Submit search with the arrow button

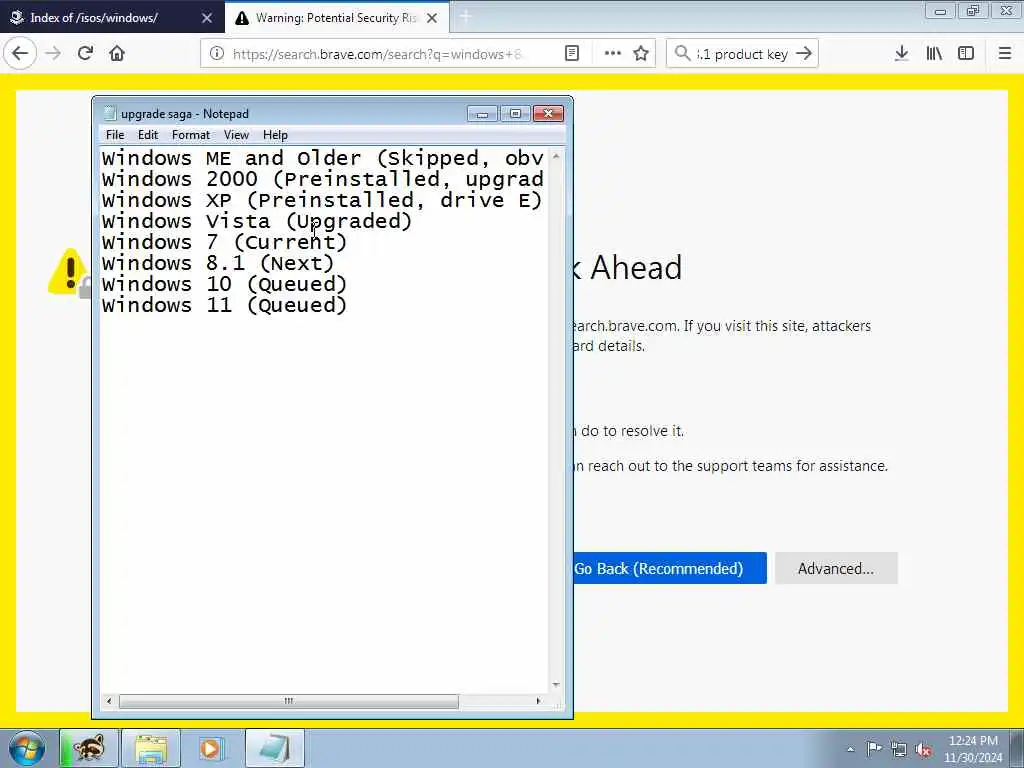point(804,54)
